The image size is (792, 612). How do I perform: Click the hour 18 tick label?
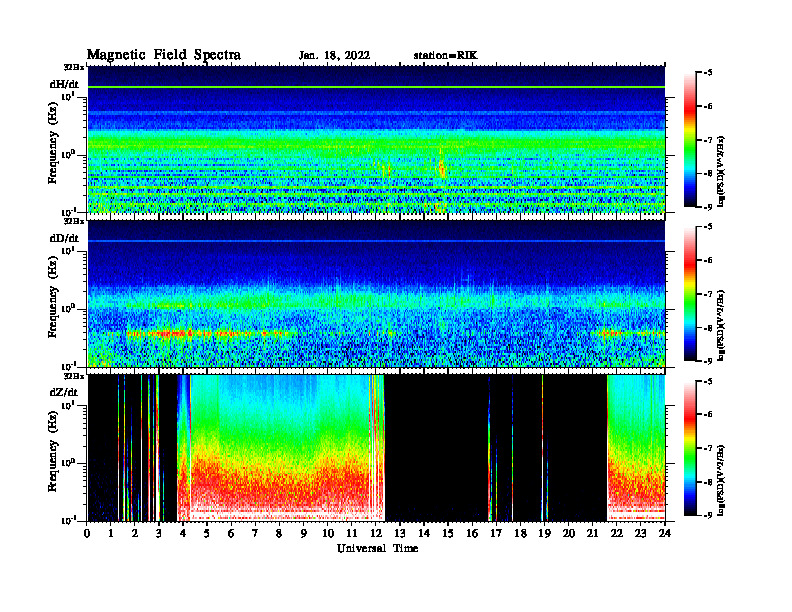tap(520, 534)
